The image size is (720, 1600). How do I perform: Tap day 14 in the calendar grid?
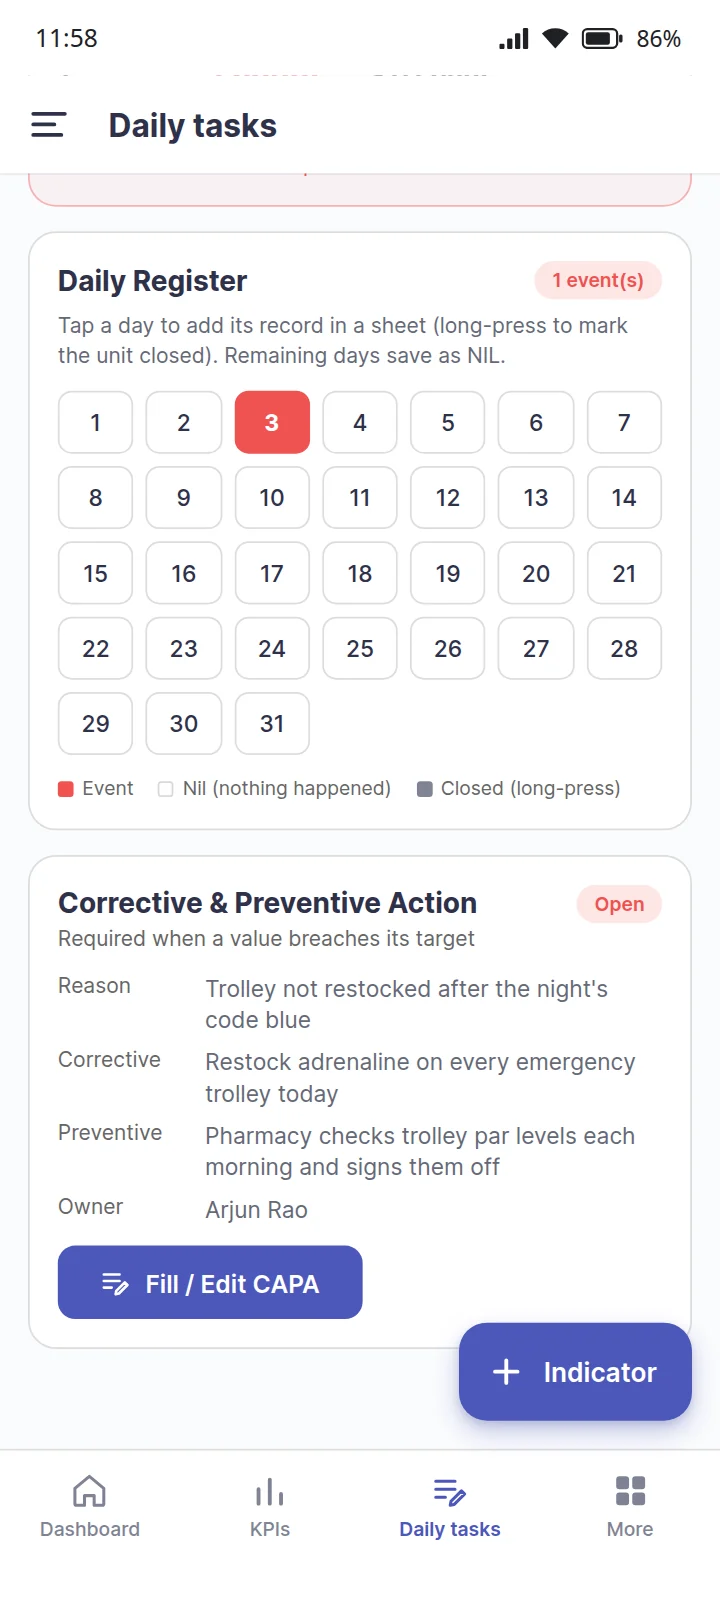coord(624,497)
